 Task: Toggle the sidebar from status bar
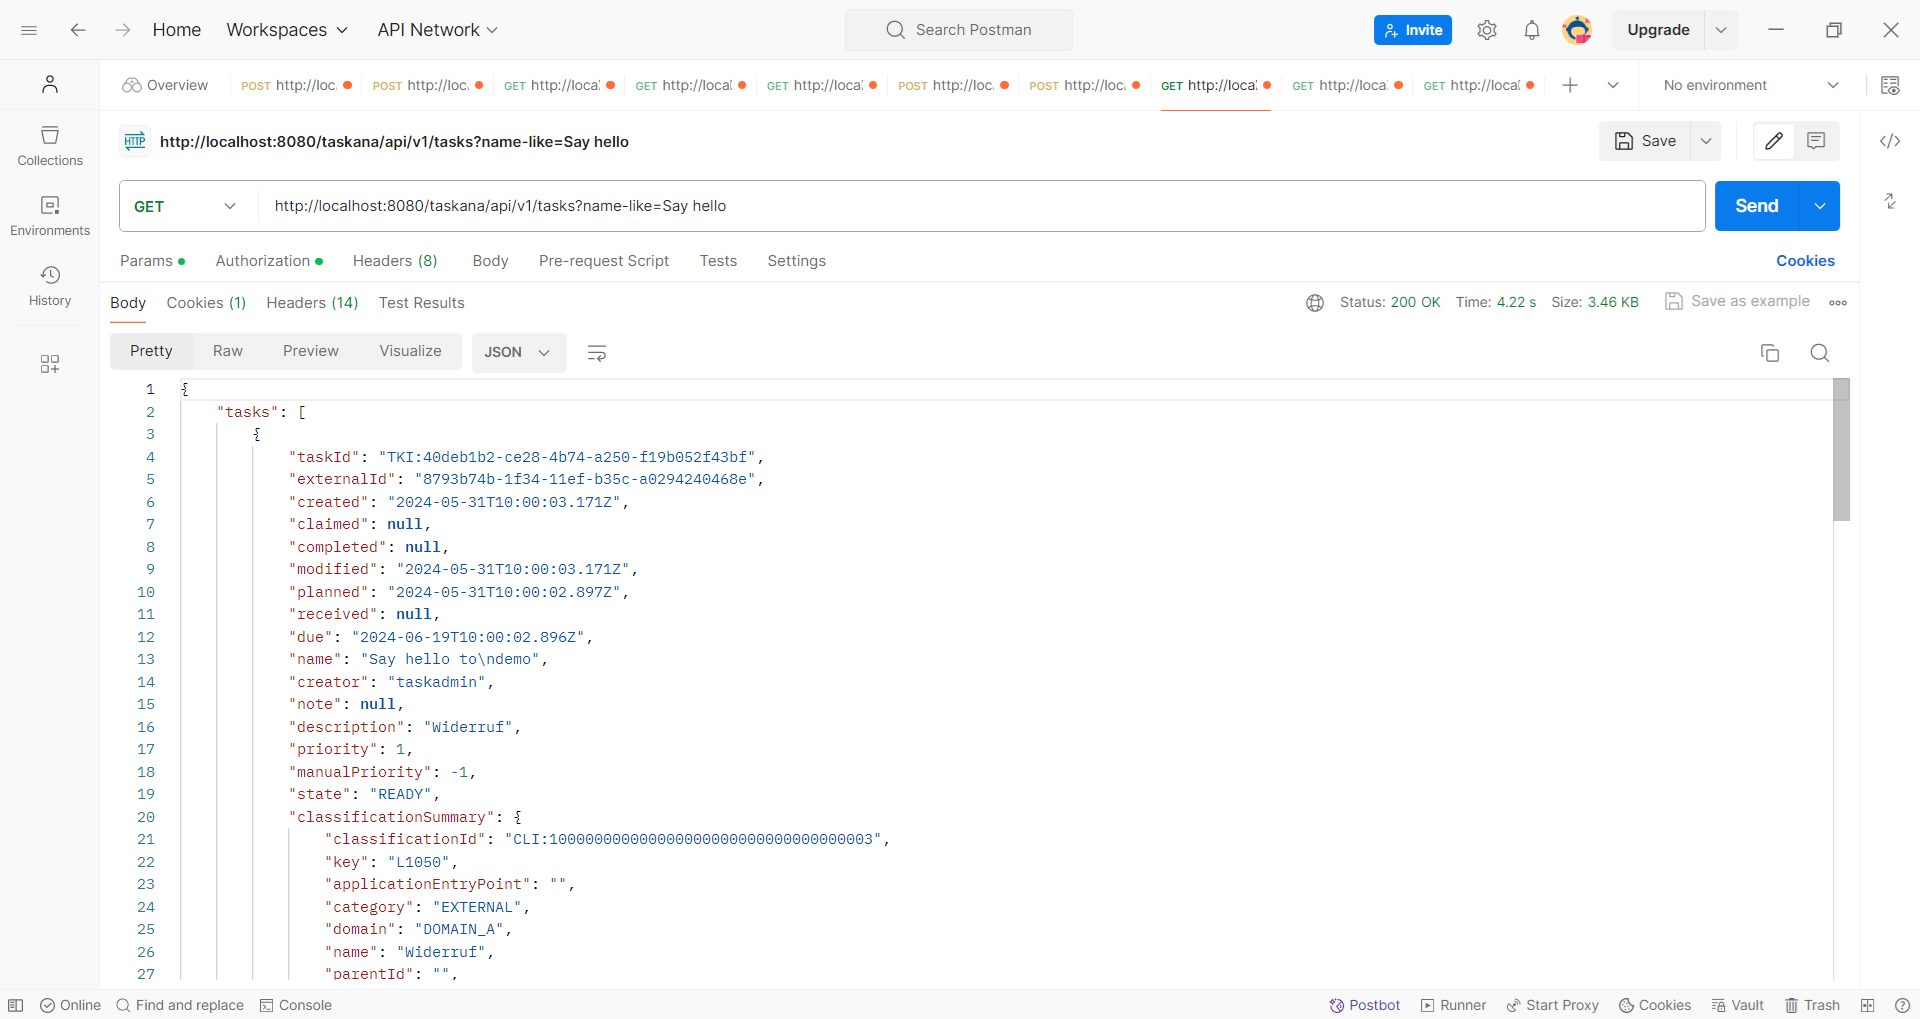pos(16,1005)
